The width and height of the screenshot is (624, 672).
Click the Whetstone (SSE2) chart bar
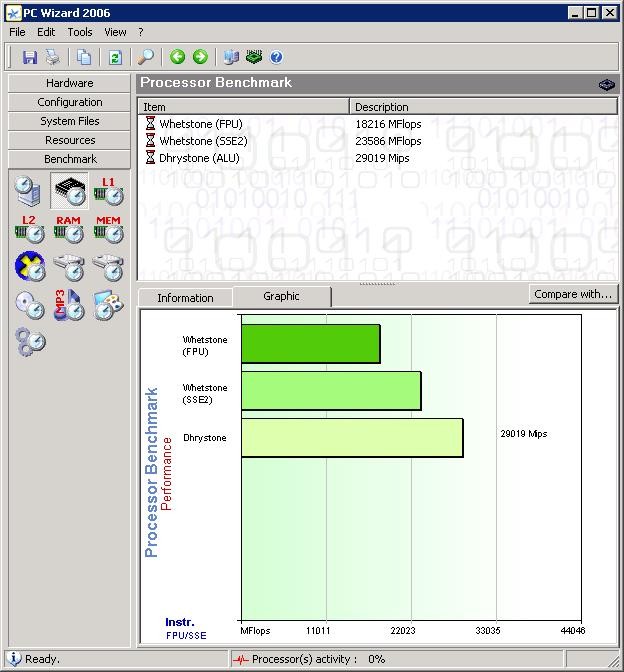click(x=331, y=391)
